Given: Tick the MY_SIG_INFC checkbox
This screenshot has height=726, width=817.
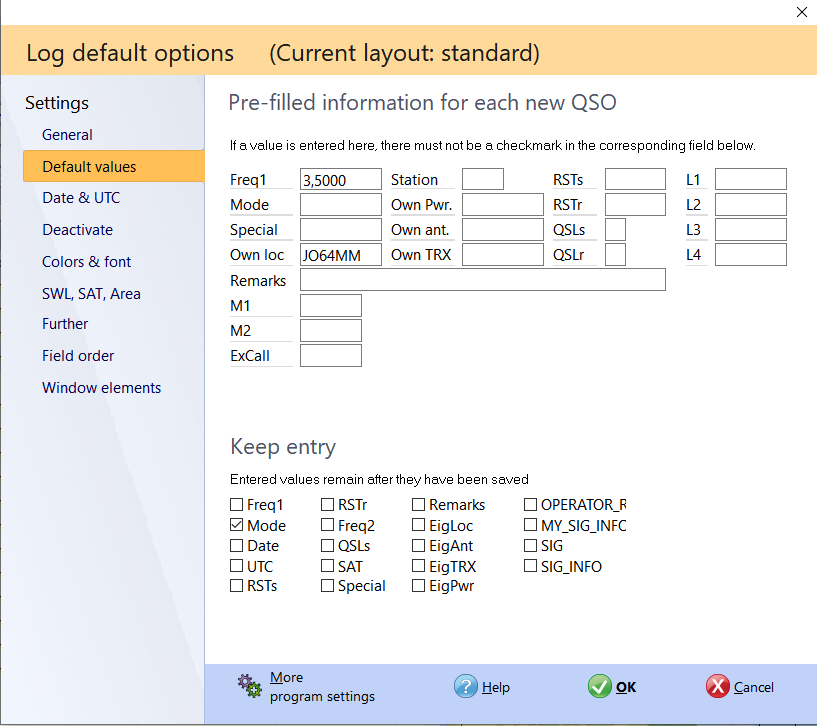Looking at the screenshot, I should [530, 525].
